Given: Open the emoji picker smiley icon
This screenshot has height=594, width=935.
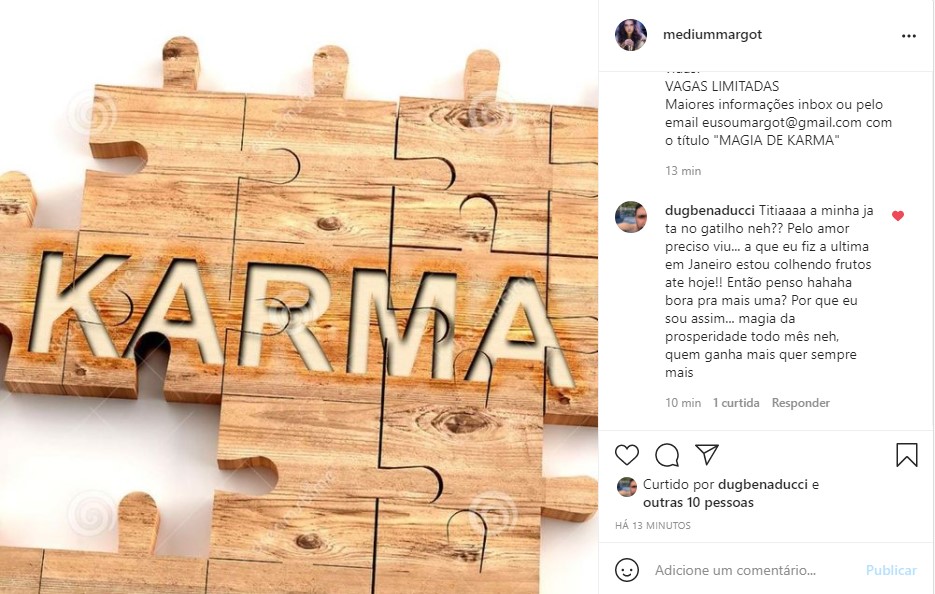Looking at the screenshot, I should (x=627, y=570).
